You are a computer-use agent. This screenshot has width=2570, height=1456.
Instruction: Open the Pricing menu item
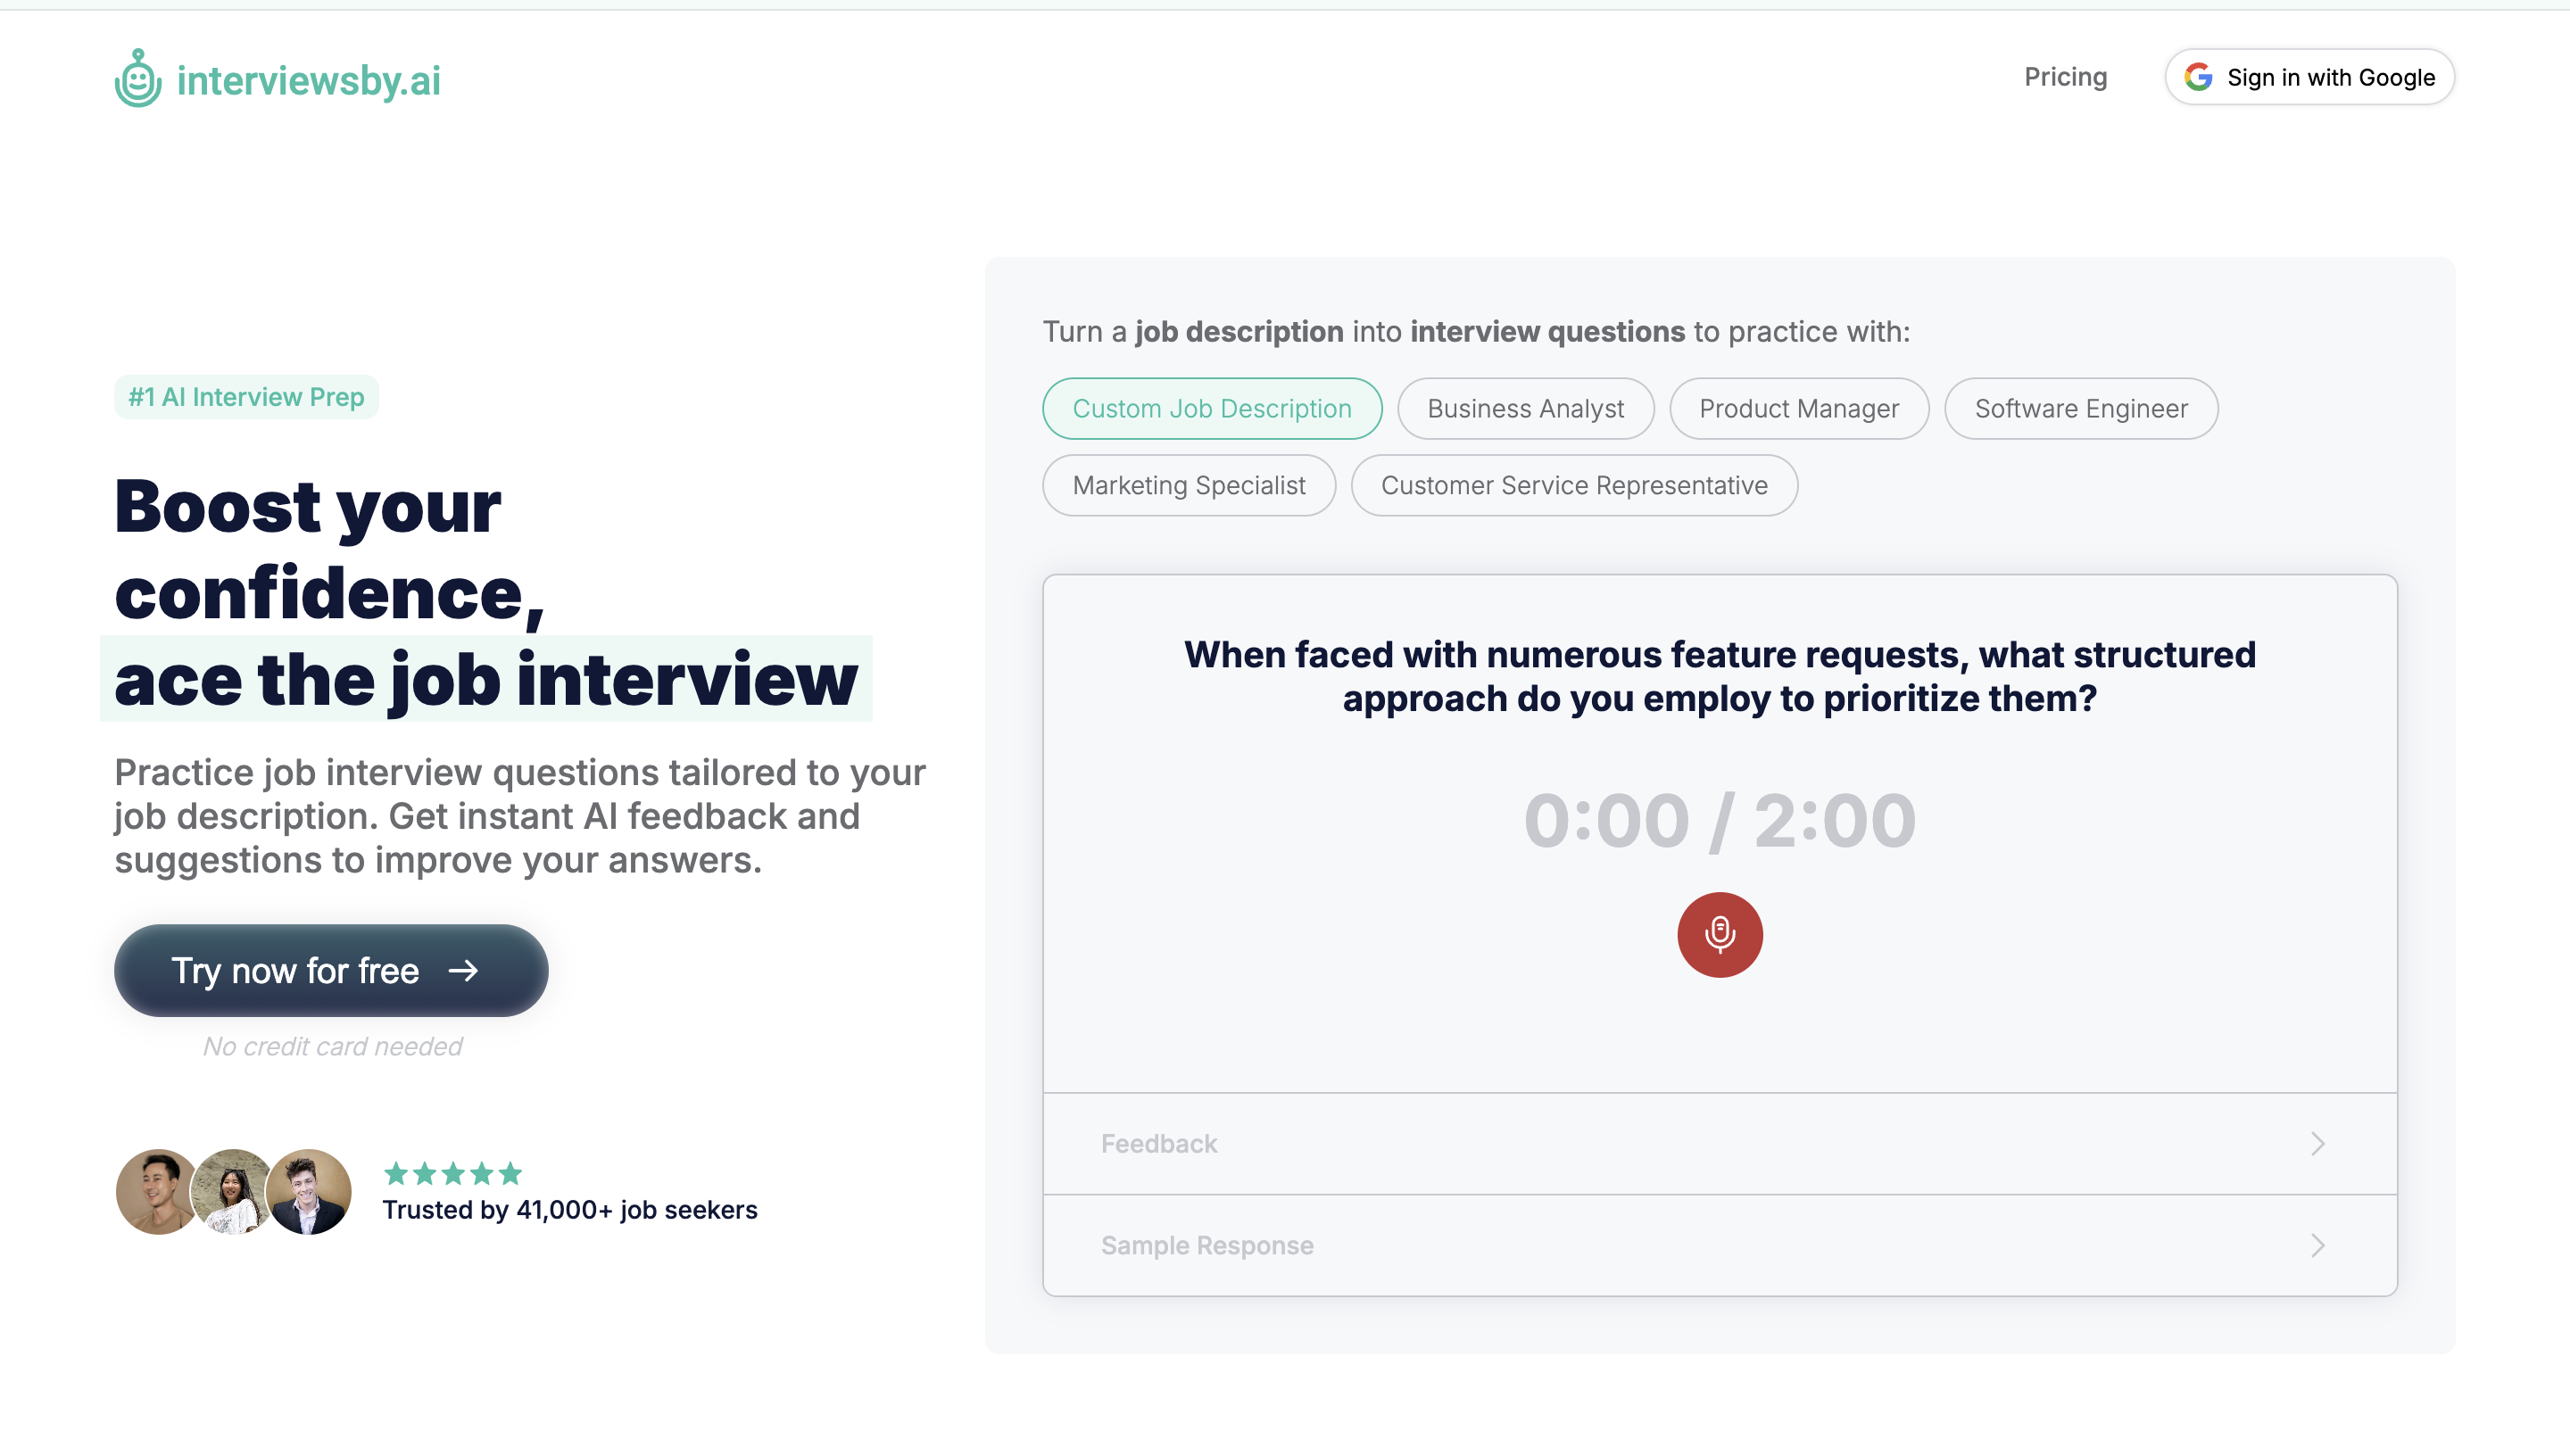(2065, 76)
